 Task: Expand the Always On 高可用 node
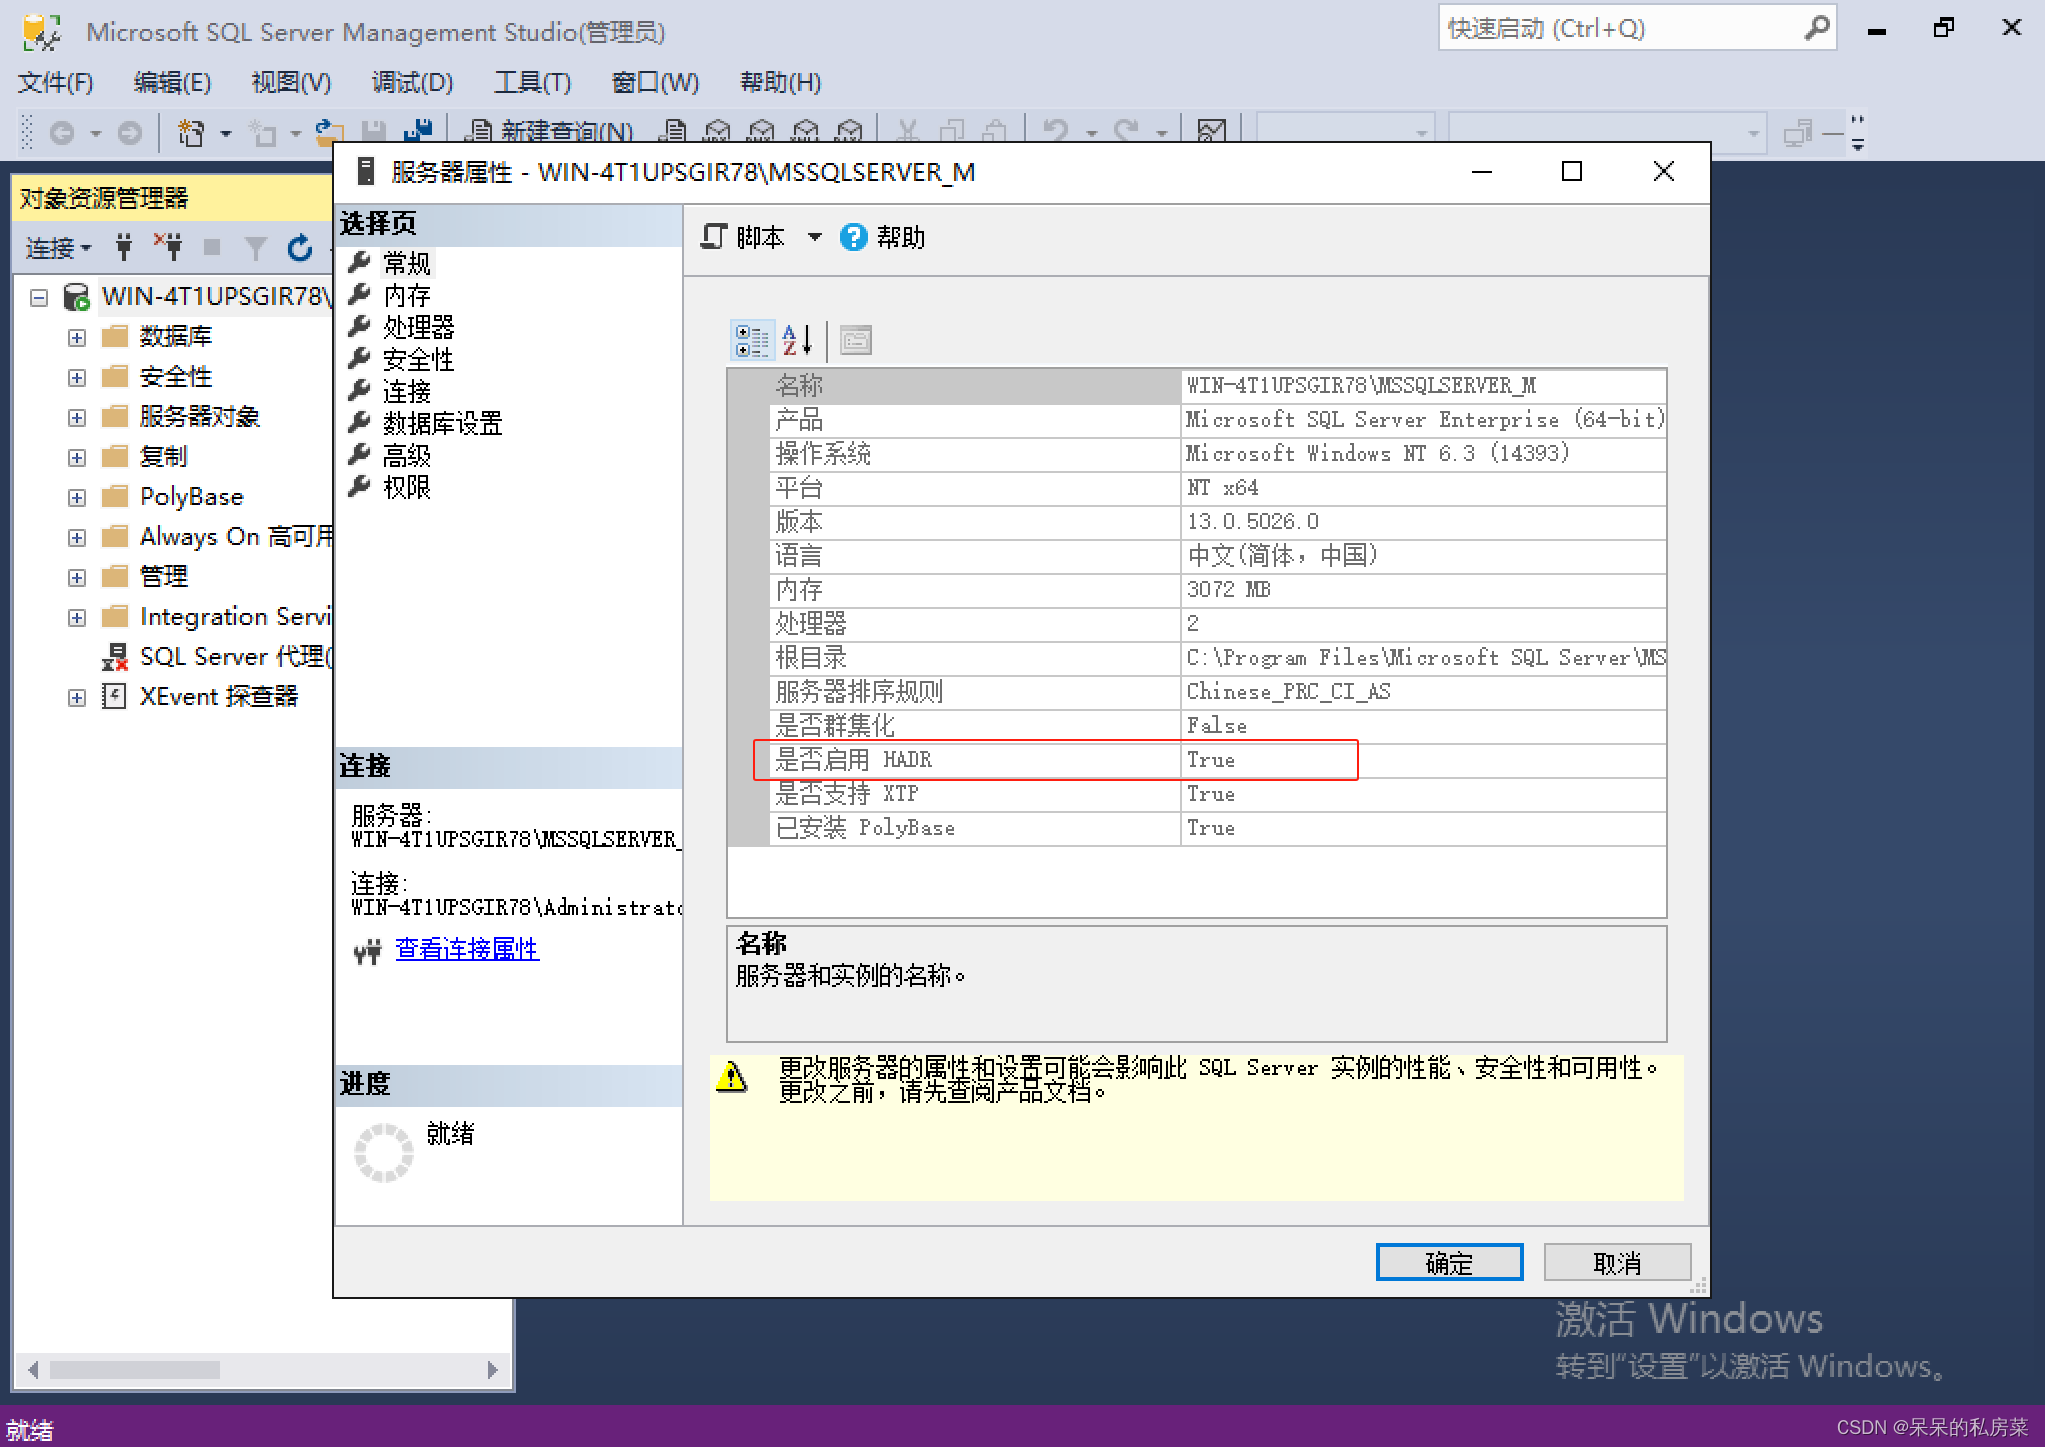click(x=77, y=537)
